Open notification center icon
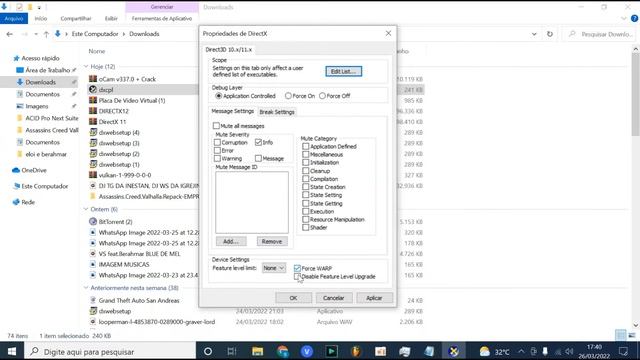 coord(623,351)
